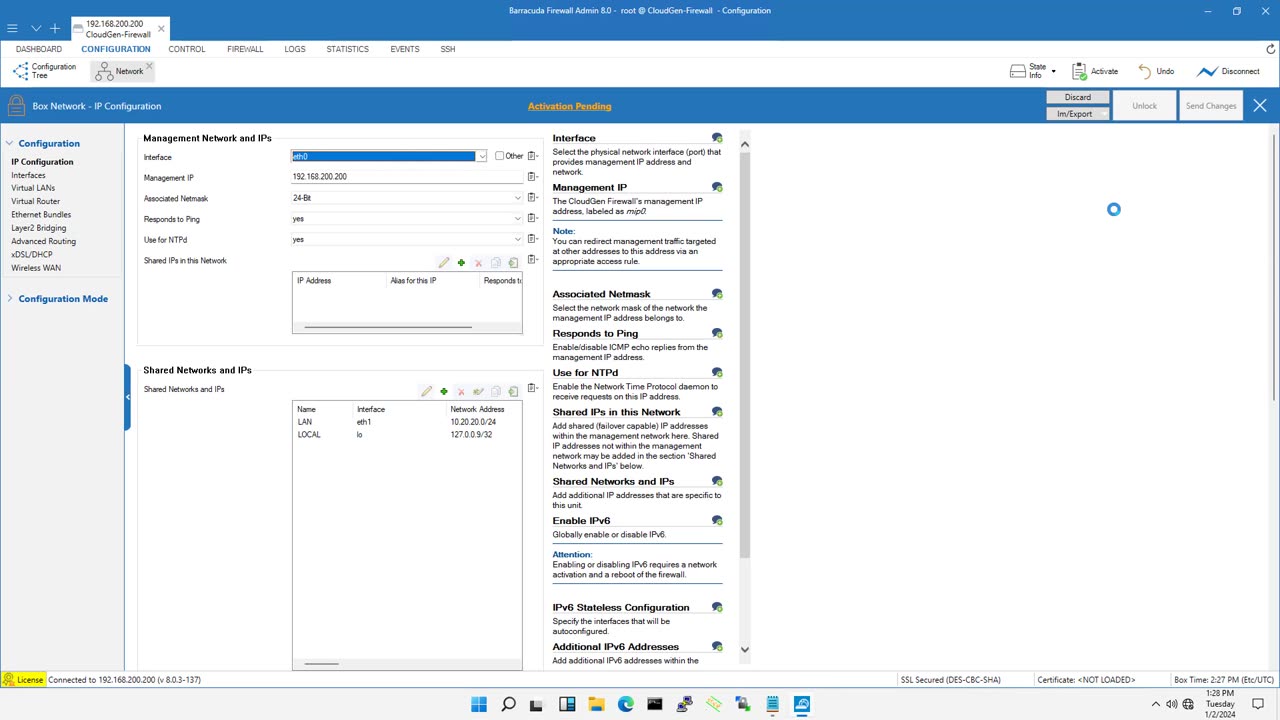This screenshot has height=720, width=1280.
Task: Open Layer2 Bridging settings
Action: click(x=38, y=228)
